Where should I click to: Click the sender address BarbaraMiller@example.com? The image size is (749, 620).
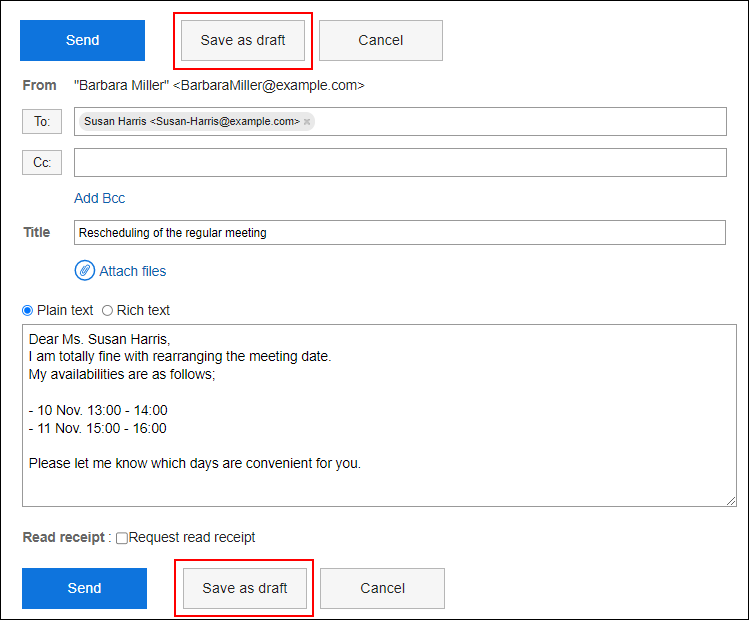(x=269, y=85)
